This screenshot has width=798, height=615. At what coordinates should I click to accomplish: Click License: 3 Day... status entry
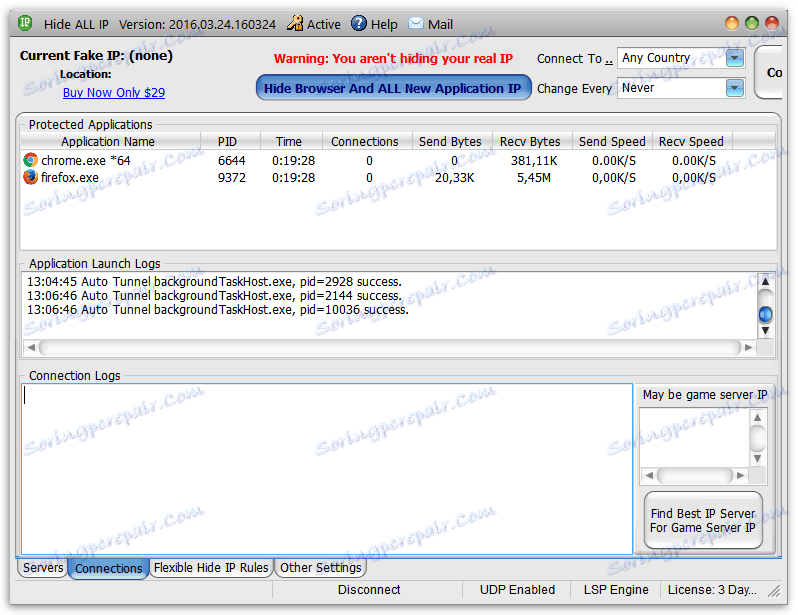[712, 590]
